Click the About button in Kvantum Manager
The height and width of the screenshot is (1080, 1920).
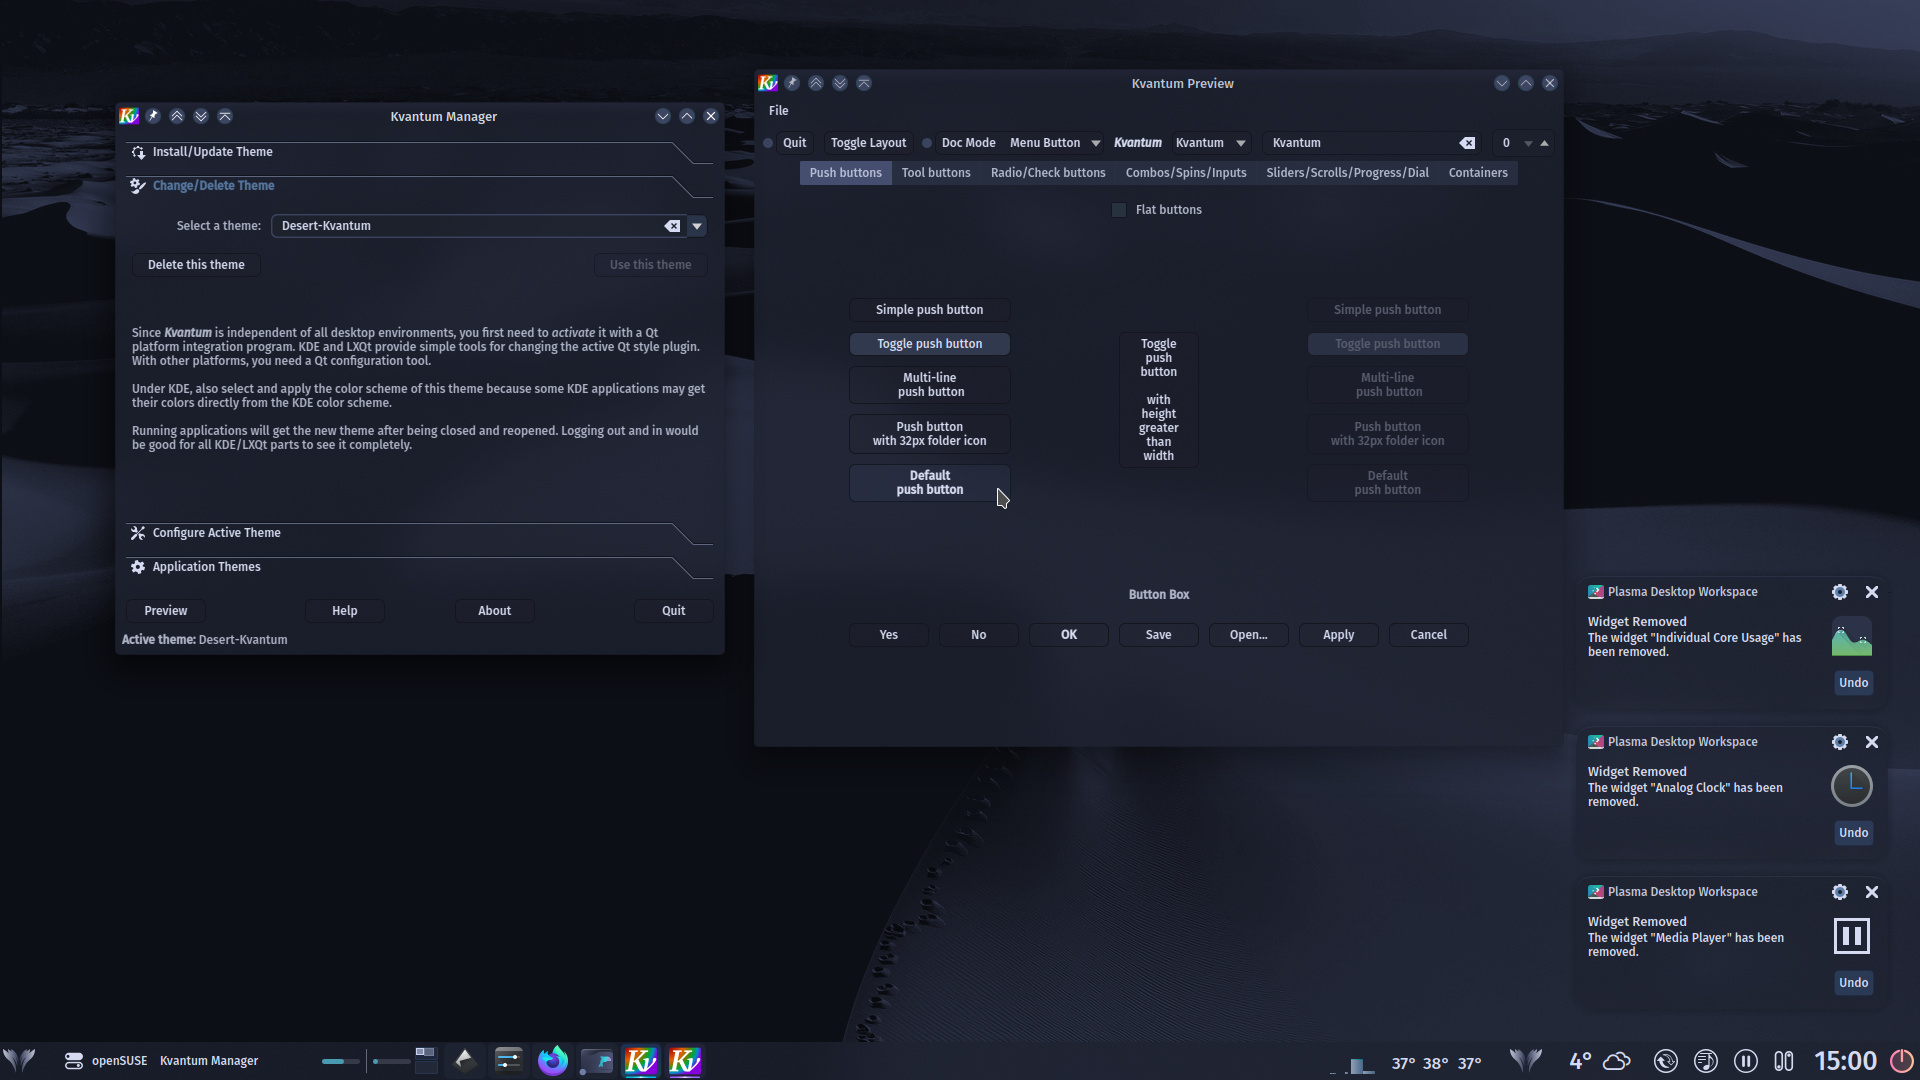[x=494, y=611]
